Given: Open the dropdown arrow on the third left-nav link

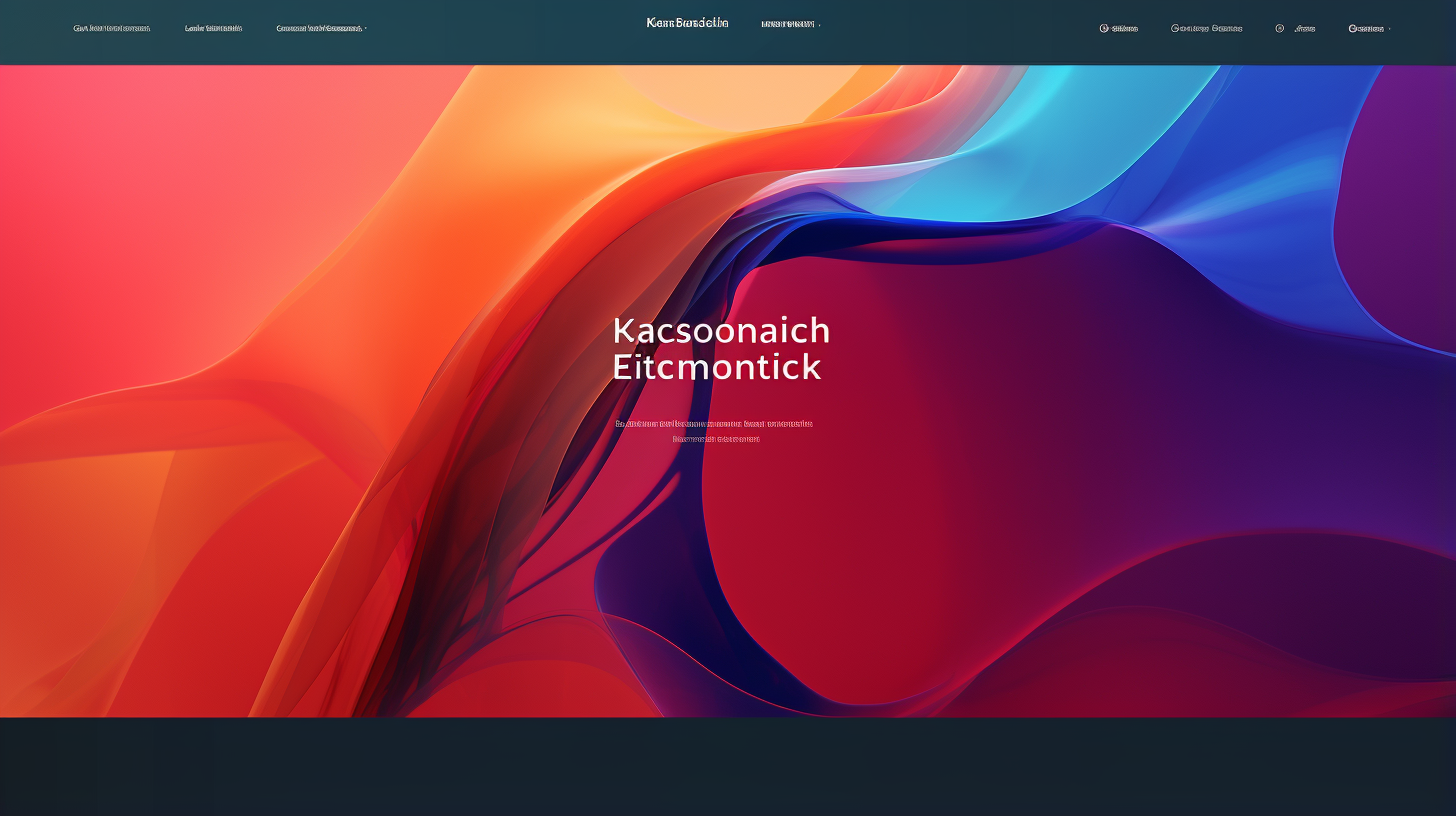Looking at the screenshot, I should click(x=364, y=28).
